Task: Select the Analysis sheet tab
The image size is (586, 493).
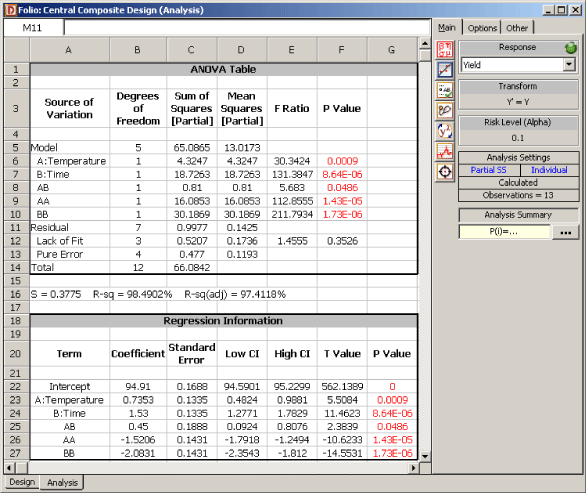Action: point(62,483)
